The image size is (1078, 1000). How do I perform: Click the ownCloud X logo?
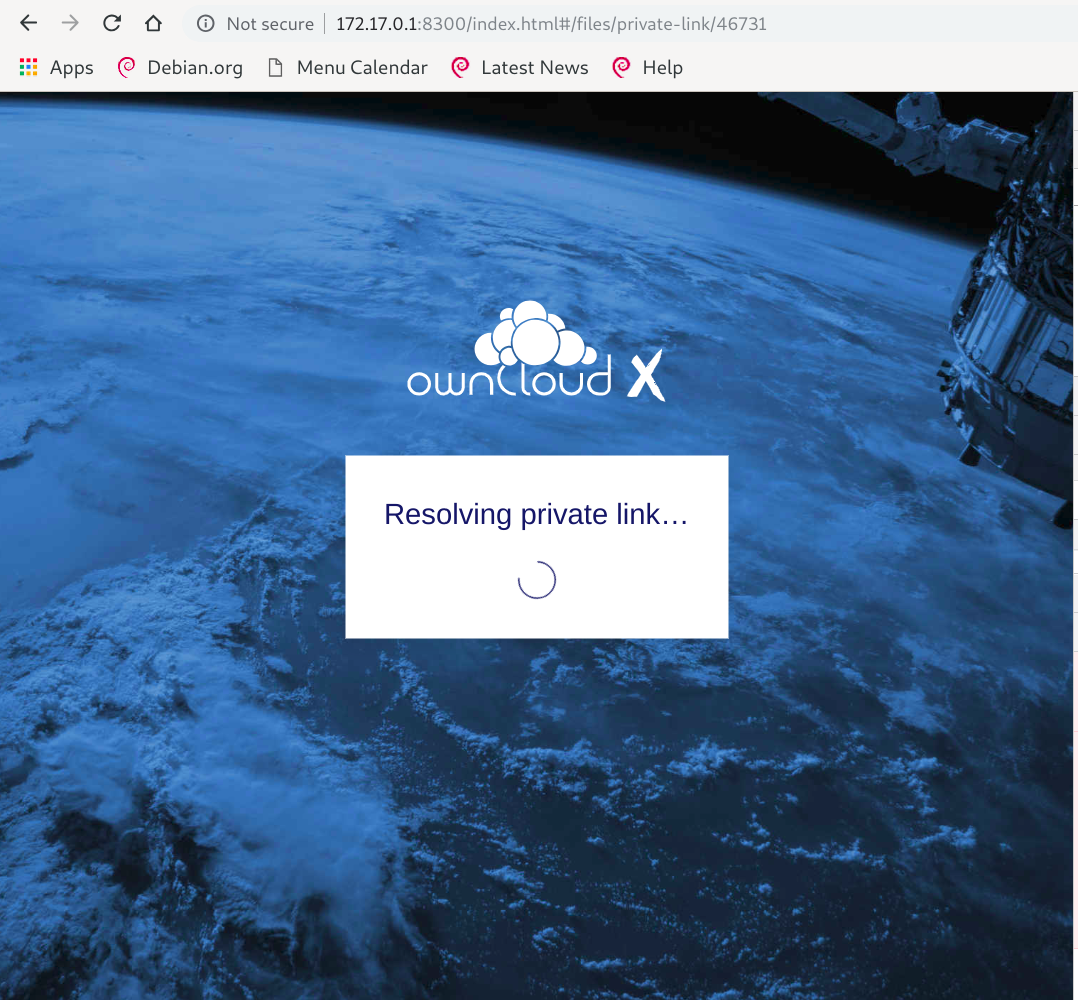[536, 350]
